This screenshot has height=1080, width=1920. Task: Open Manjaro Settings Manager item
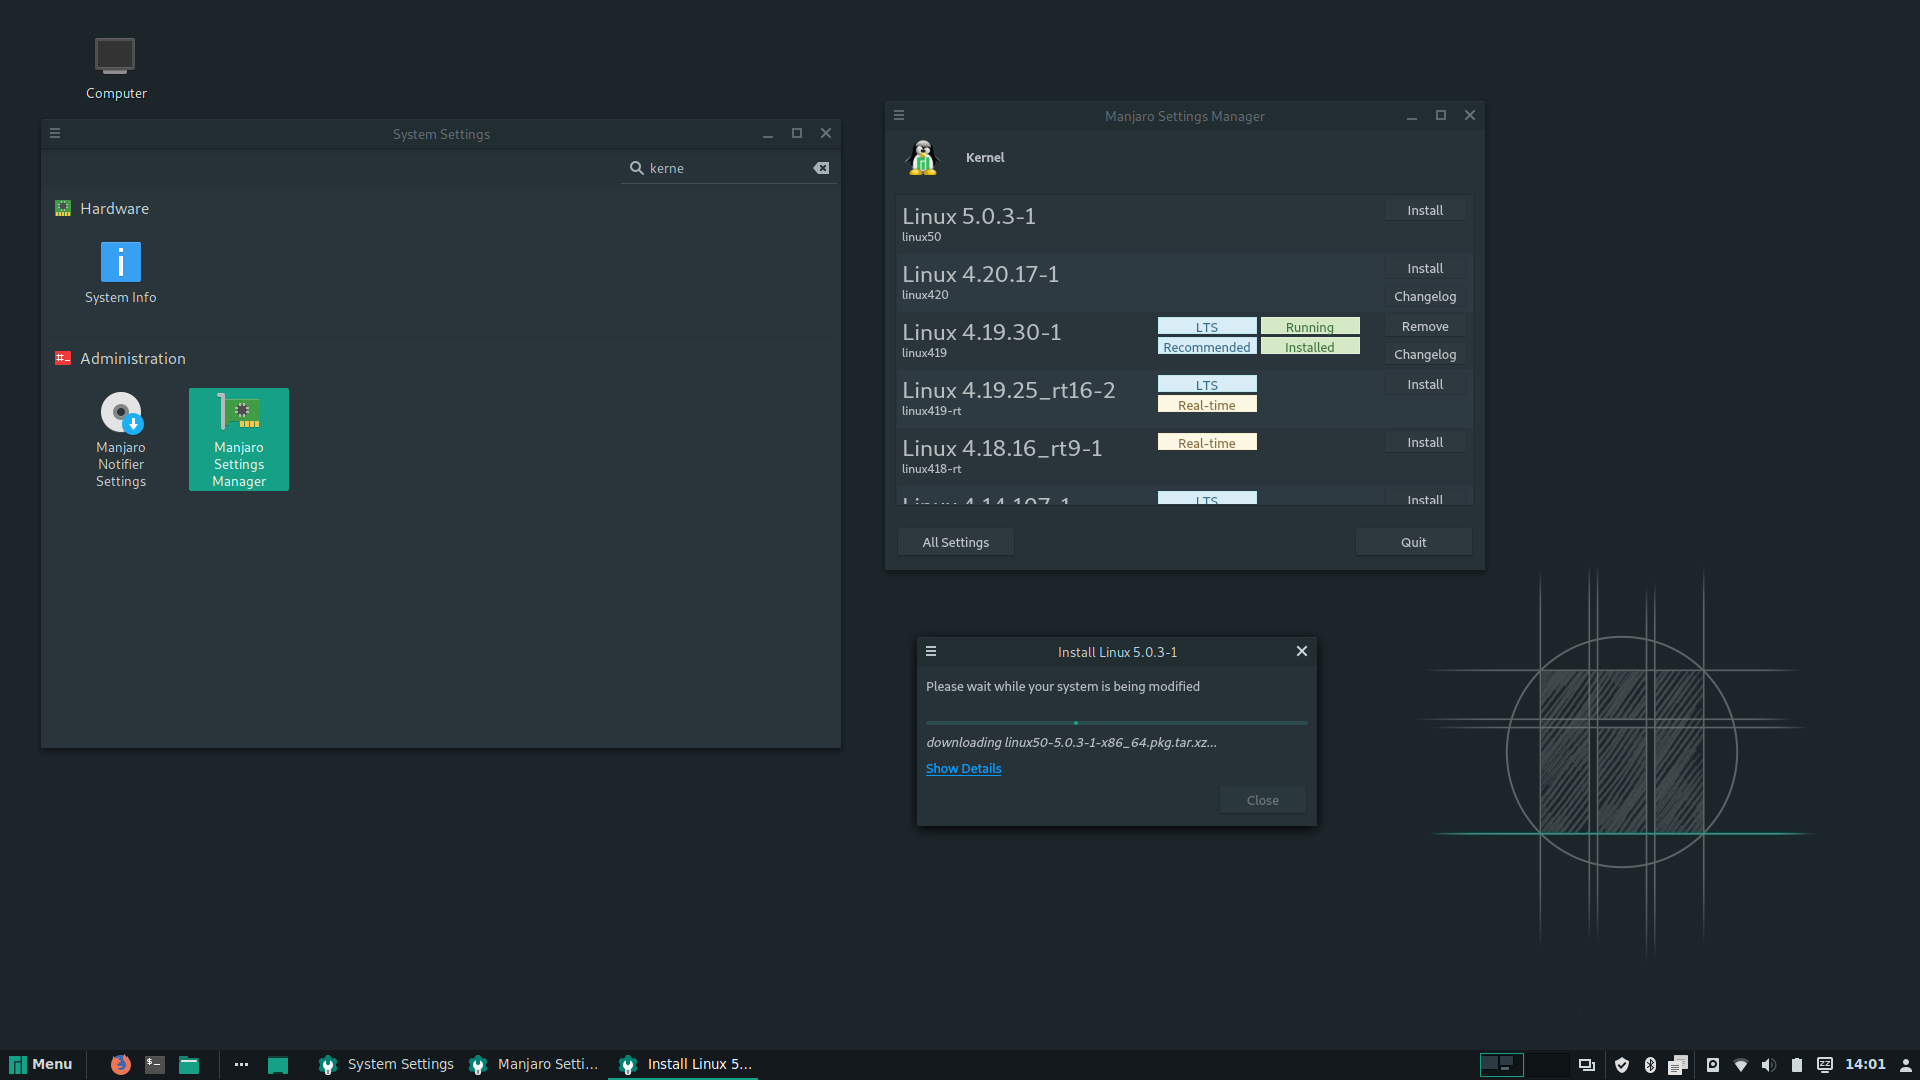point(239,440)
